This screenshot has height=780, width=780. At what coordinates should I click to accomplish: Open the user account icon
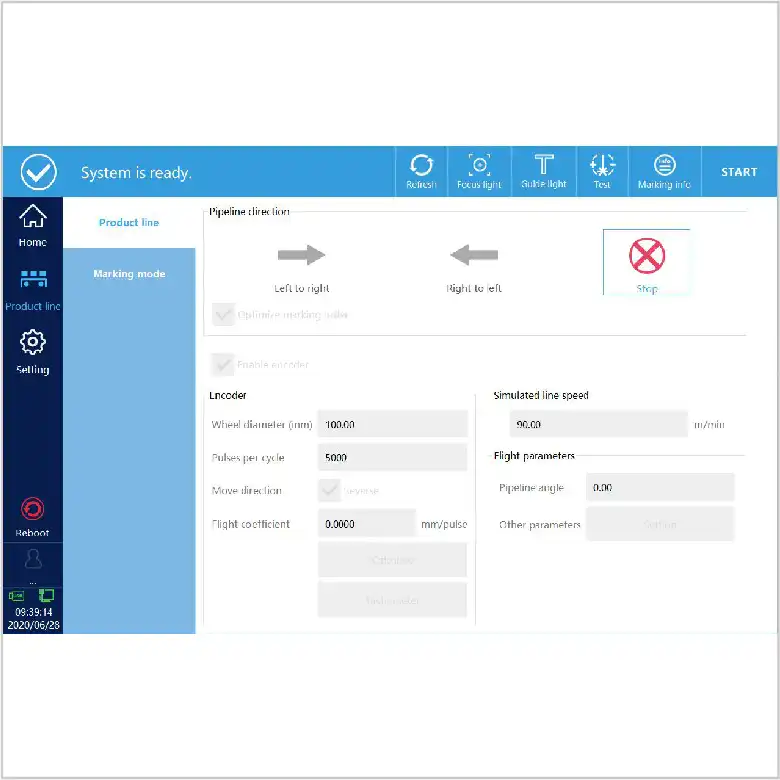point(33,560)
